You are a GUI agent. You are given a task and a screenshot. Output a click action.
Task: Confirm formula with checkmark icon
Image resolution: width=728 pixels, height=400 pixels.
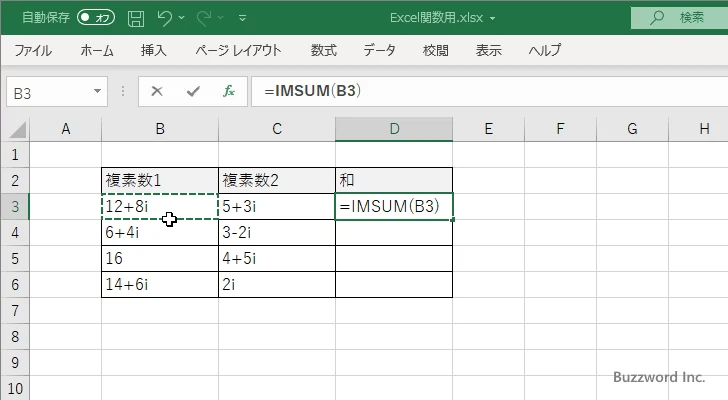coord(193,91)
